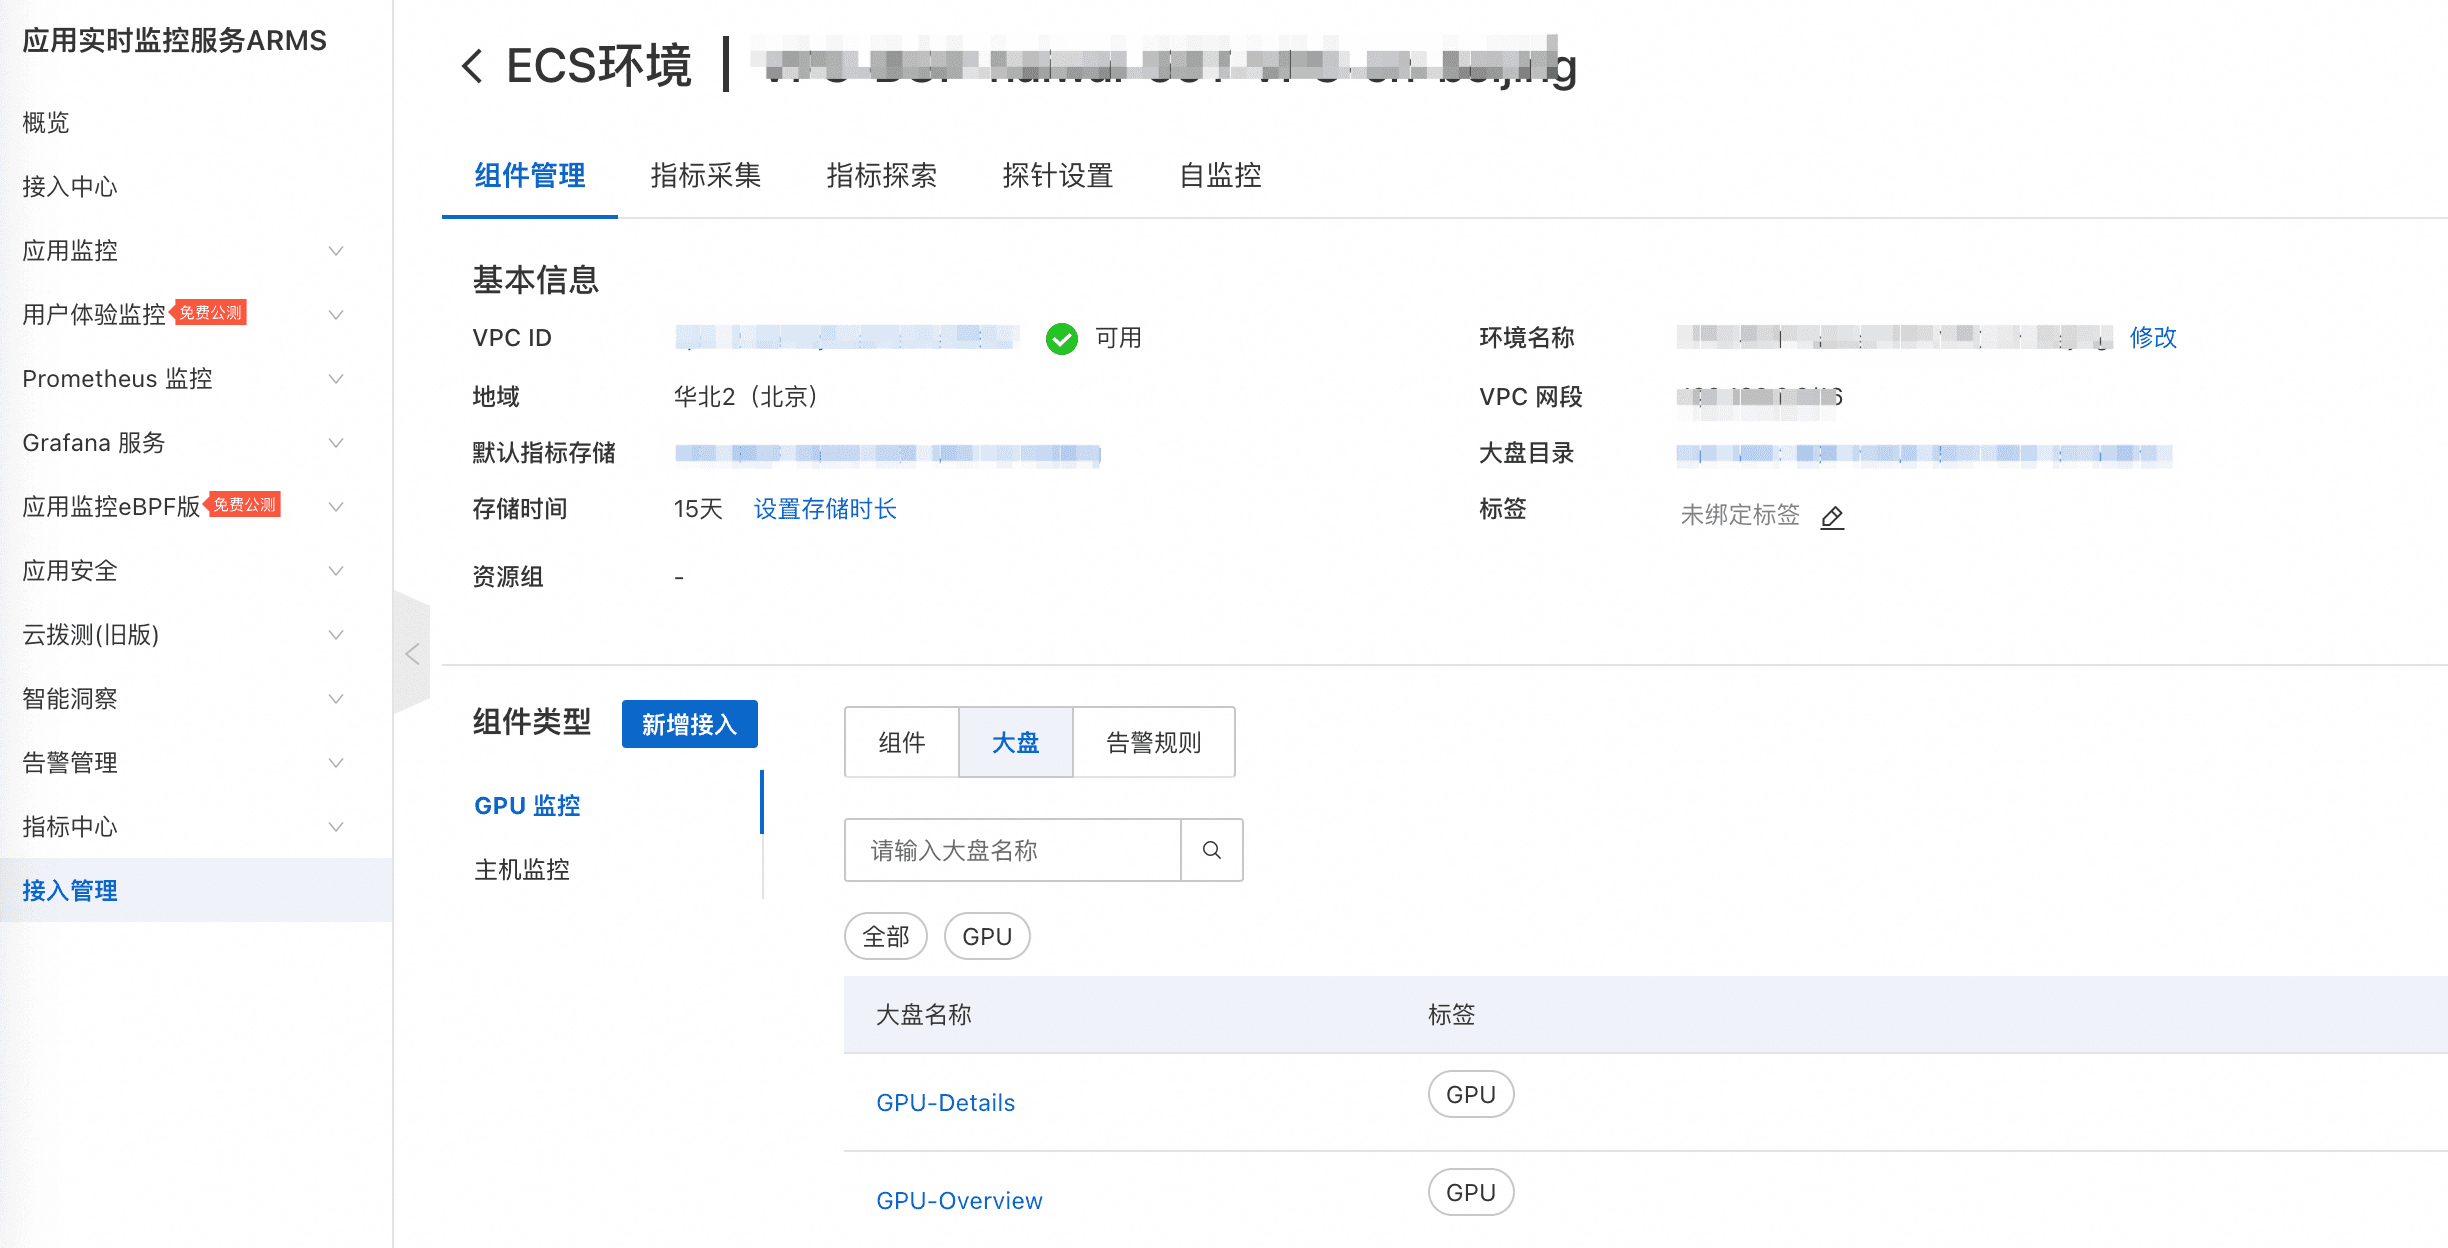Image resolution: width=2448 pixels, height=1248 pixels.
Task: Click the edit pencil icon next to 未绑定标签
Action: 1832,517
